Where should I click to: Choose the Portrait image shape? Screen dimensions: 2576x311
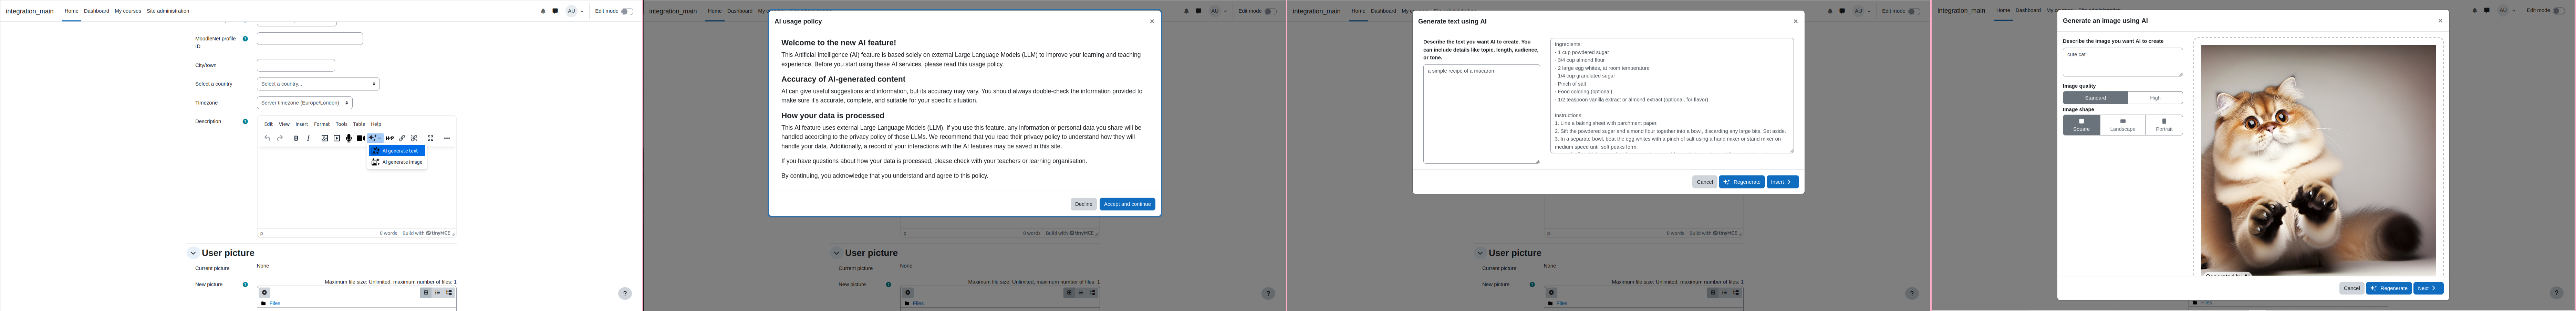[x=2164, y=125]
